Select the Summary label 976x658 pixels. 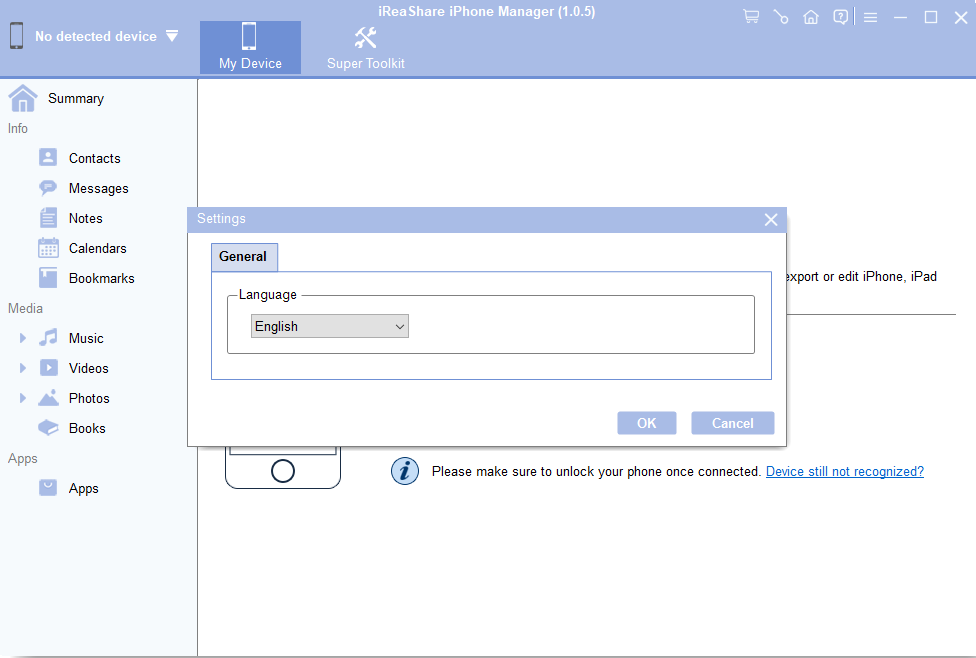pos(76,98)
